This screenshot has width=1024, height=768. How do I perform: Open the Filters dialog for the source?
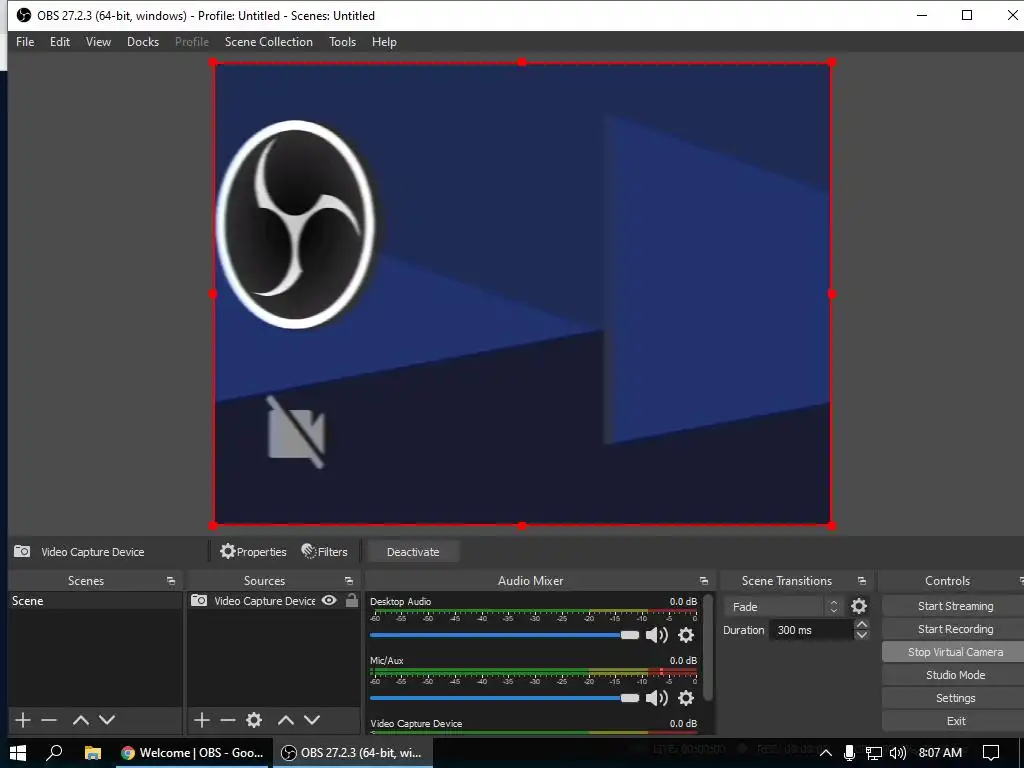pos(325,552)
